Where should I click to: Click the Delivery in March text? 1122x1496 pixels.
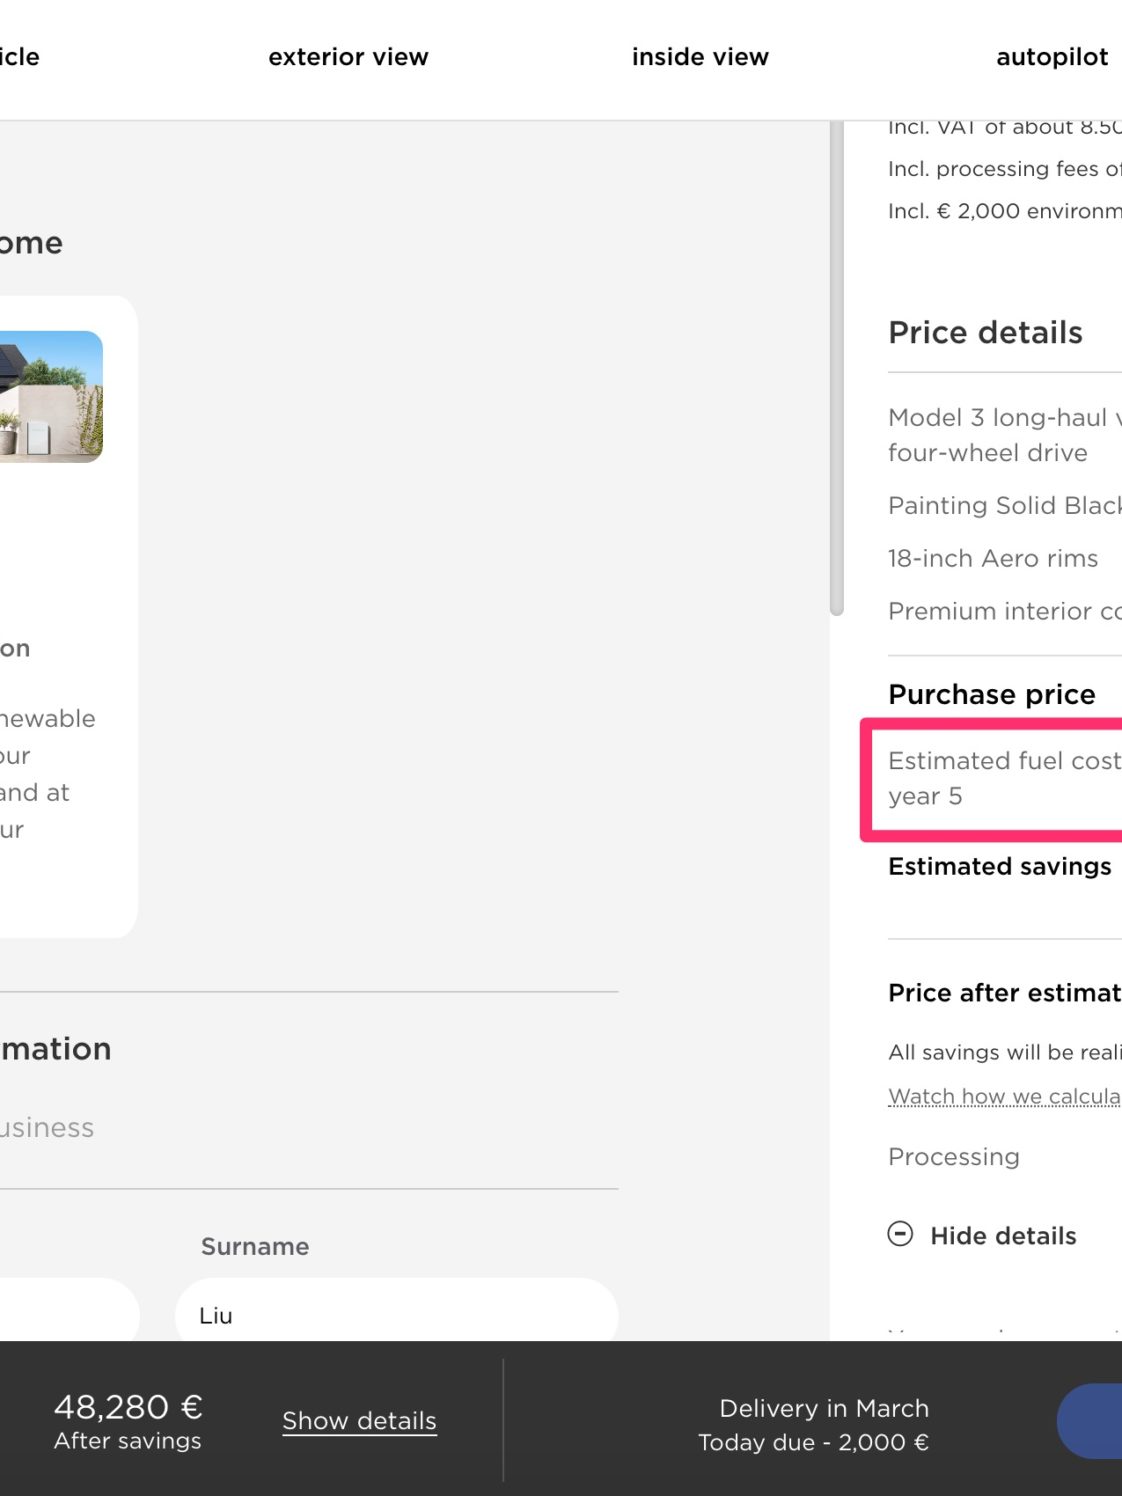(824, 1408)
